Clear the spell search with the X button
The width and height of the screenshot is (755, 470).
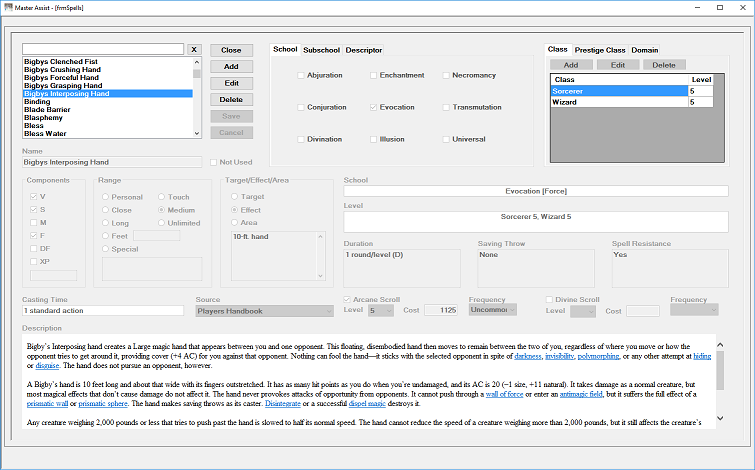(x=194, y=50)
